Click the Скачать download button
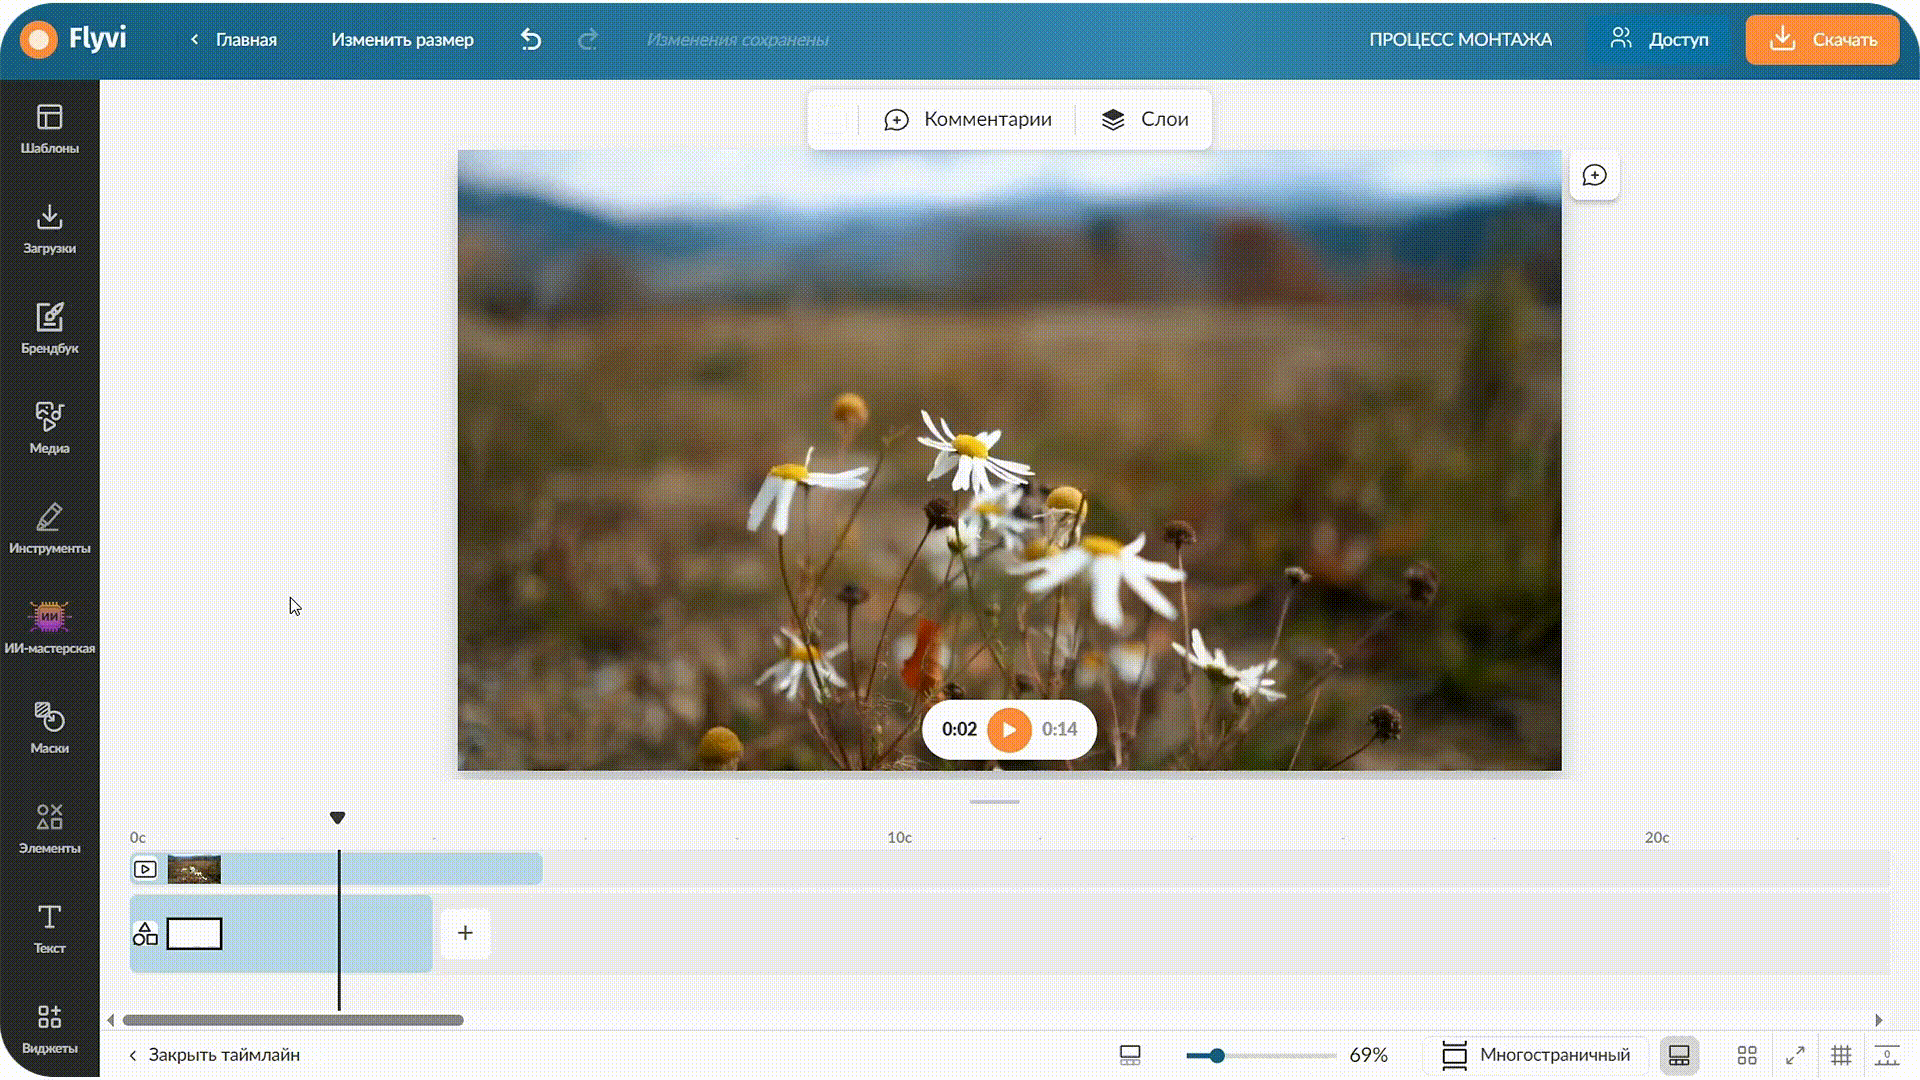This screenshot has width=1920, height=1080. click(1822, 39)
